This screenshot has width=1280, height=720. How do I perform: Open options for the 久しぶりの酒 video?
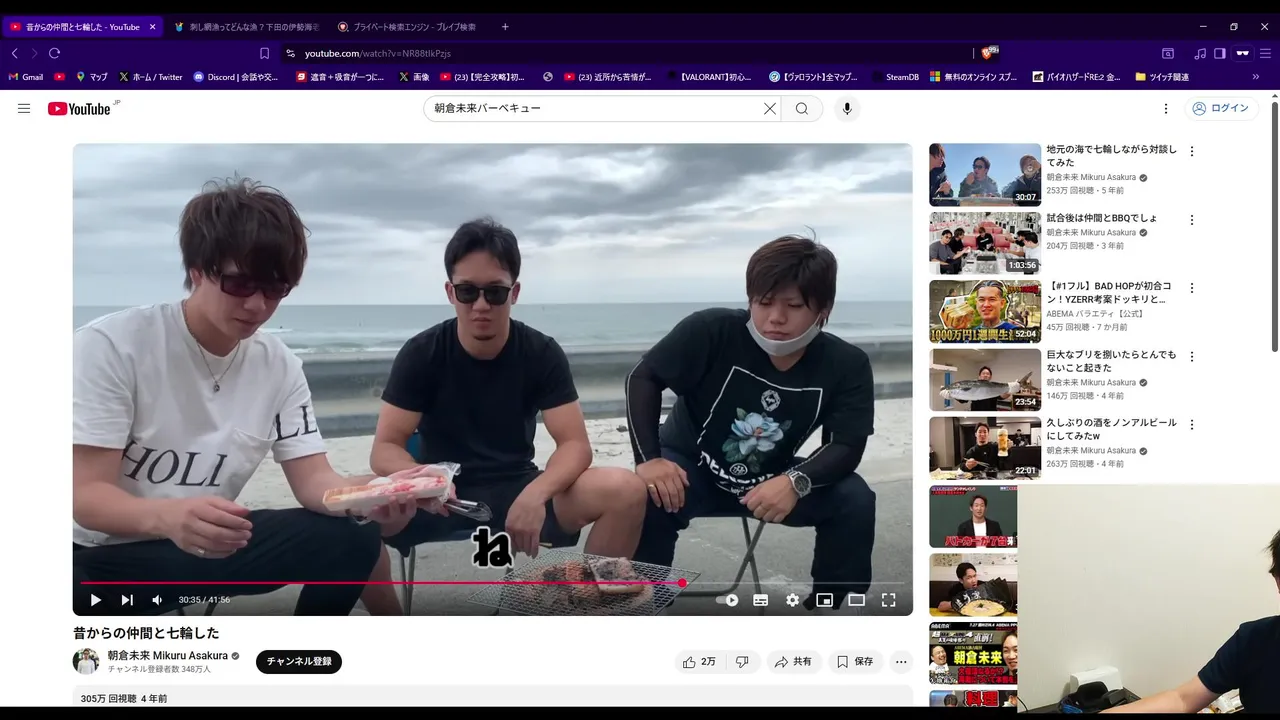coord(1191,423)
